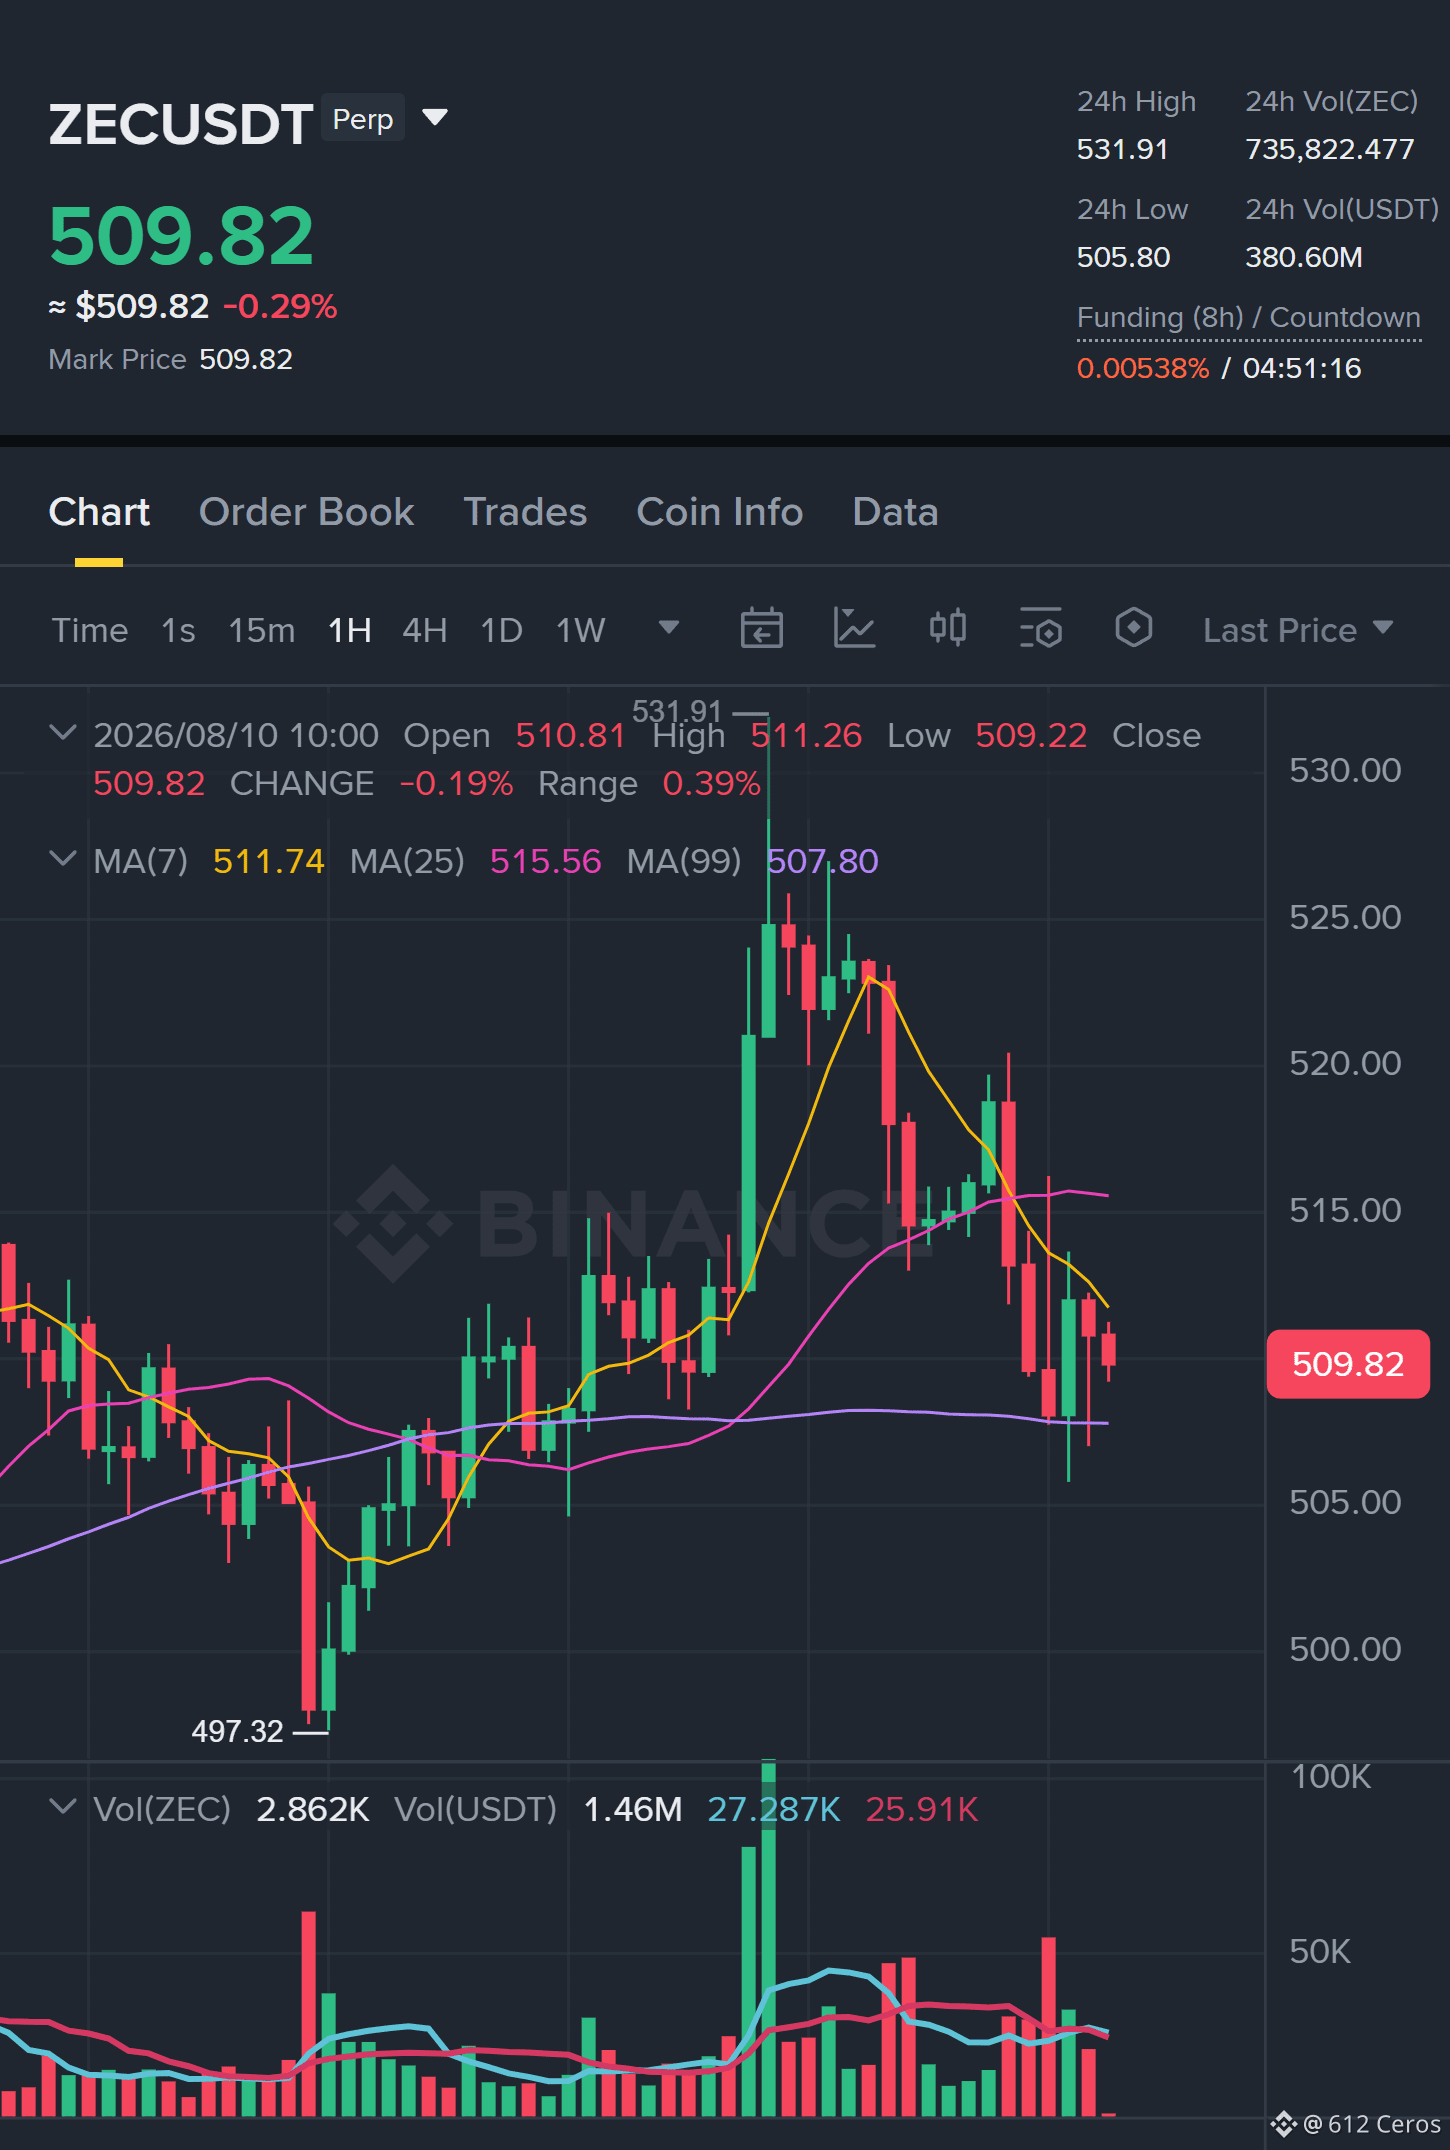Select the 1D chart interval
The image size is (1450, 2150).
click(502, 630)
